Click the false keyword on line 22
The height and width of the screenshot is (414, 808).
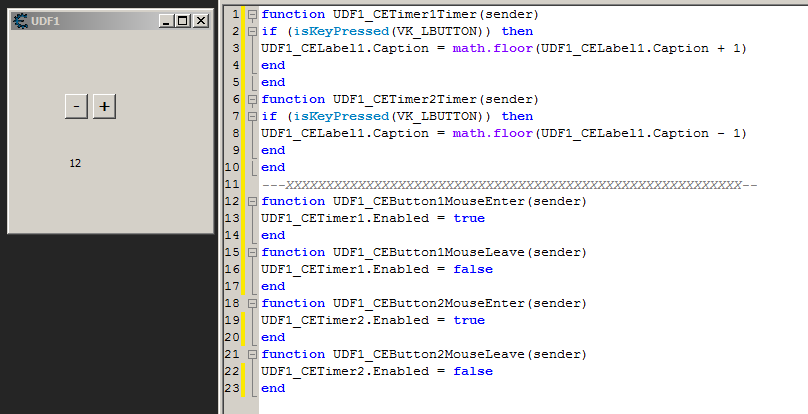tap(473, 372)
